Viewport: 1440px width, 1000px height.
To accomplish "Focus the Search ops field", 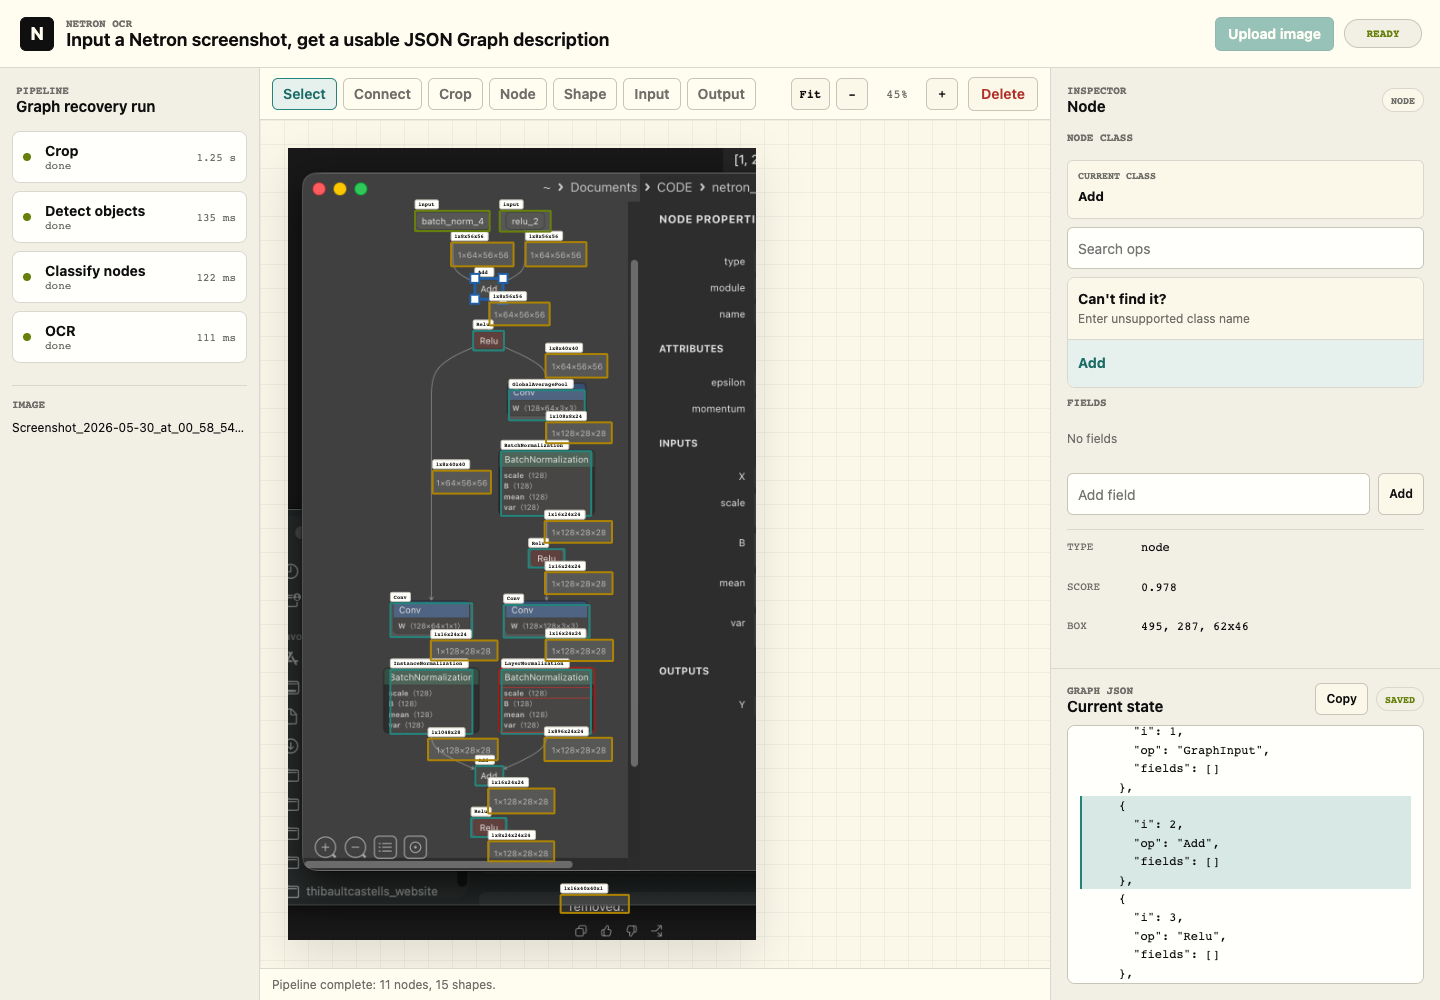I will (1245, 248).
